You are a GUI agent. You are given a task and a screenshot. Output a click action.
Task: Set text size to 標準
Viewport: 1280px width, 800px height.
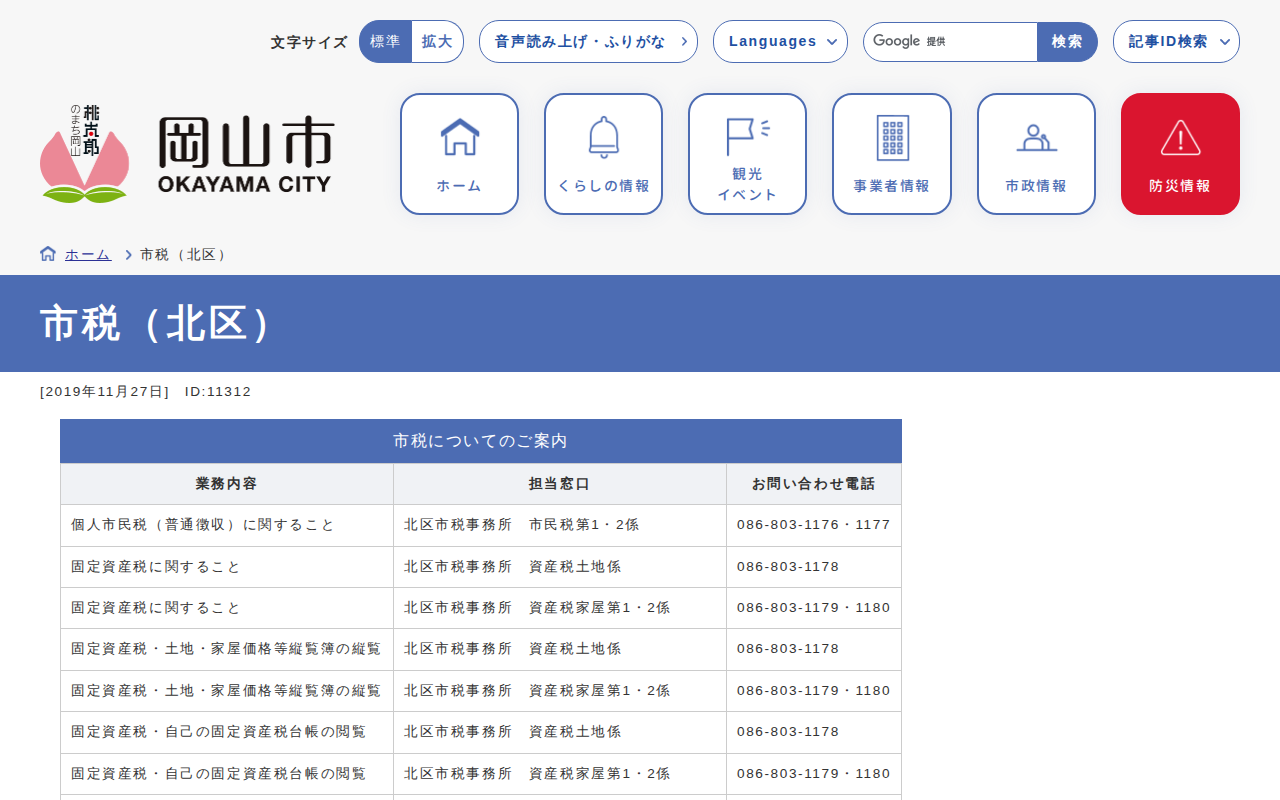point(385,42)
